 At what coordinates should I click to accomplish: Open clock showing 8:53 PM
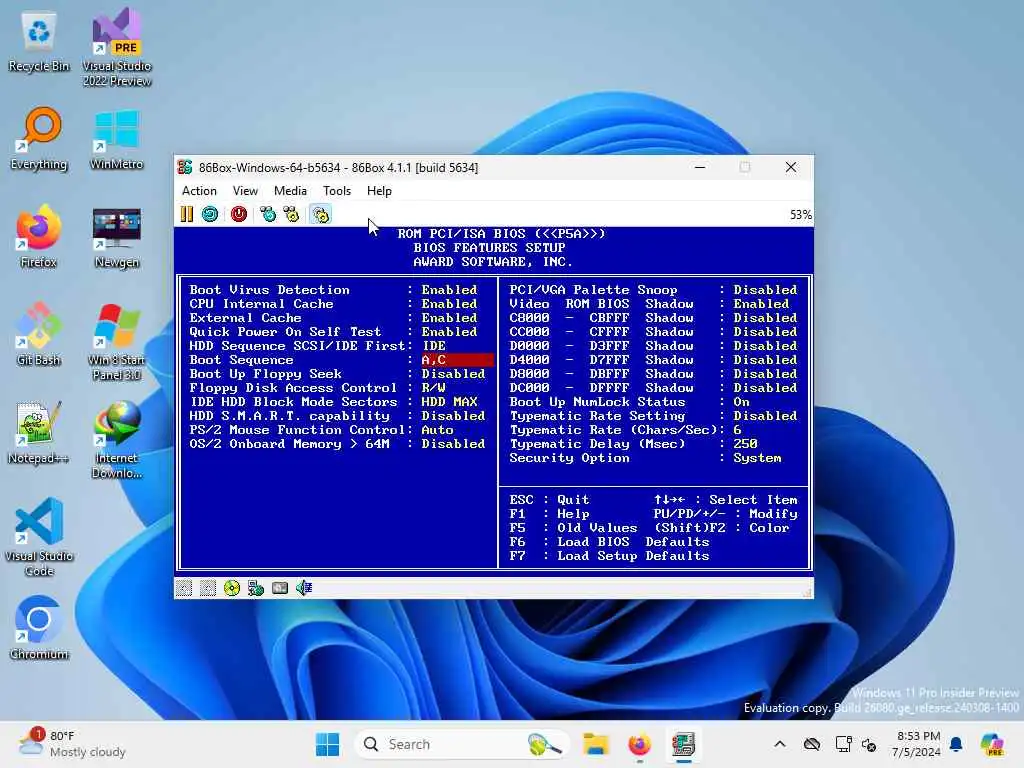917,744
